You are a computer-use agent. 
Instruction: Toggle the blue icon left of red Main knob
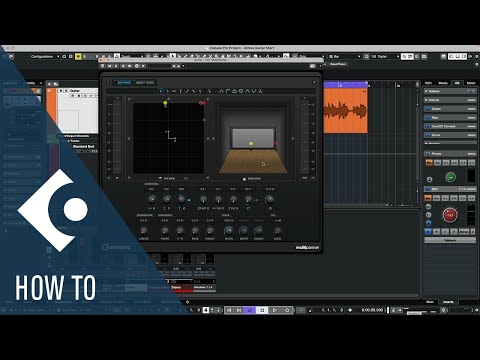429,223
